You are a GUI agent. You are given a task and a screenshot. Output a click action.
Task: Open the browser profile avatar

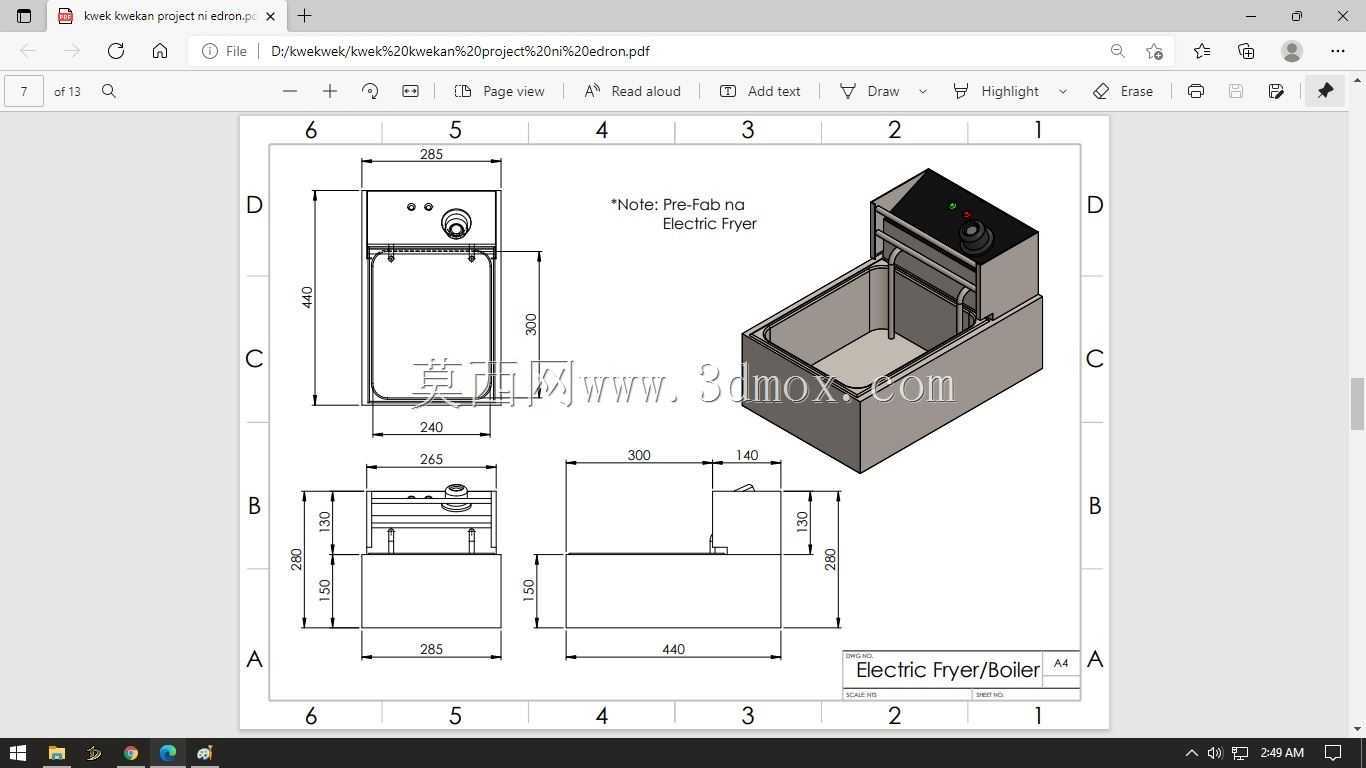pyautogui.click(x=1292, y=51)
